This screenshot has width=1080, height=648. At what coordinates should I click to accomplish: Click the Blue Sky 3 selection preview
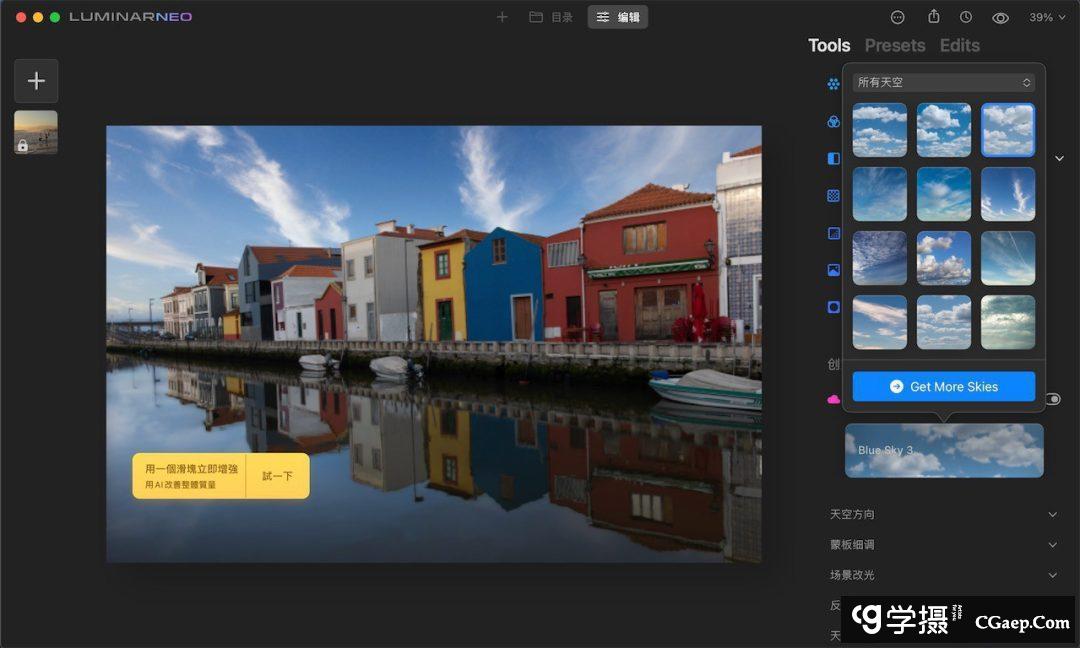click(x=944, y=450)
